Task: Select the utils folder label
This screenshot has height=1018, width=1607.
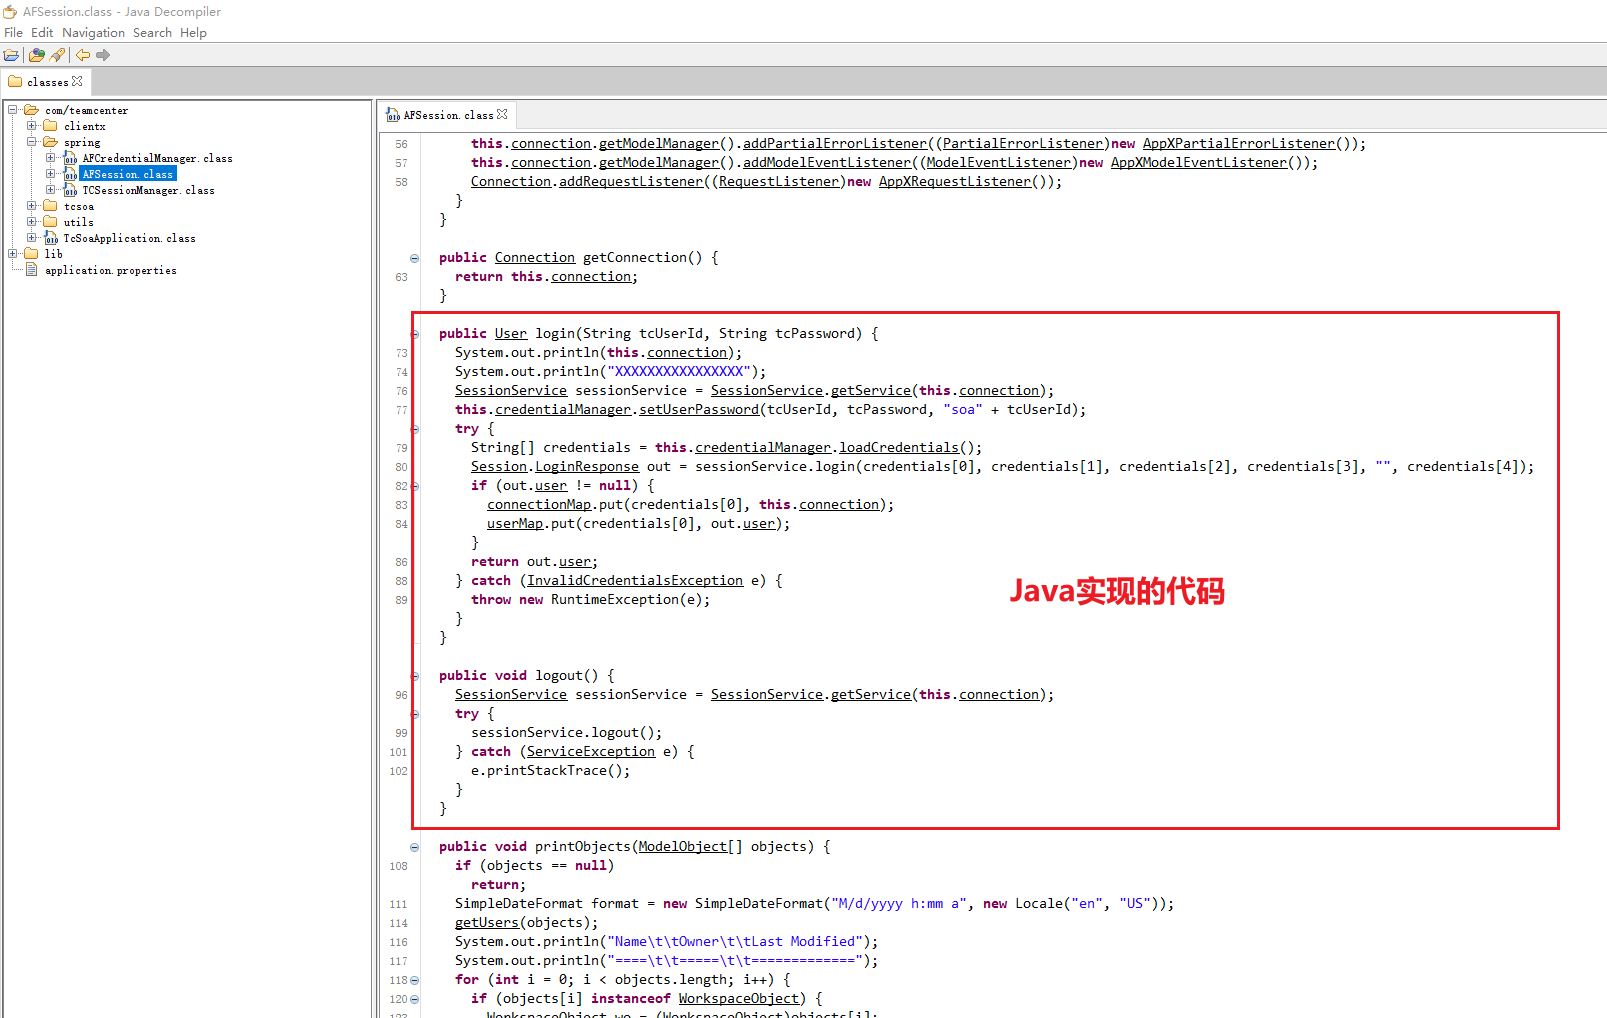Action: point(79,222)
